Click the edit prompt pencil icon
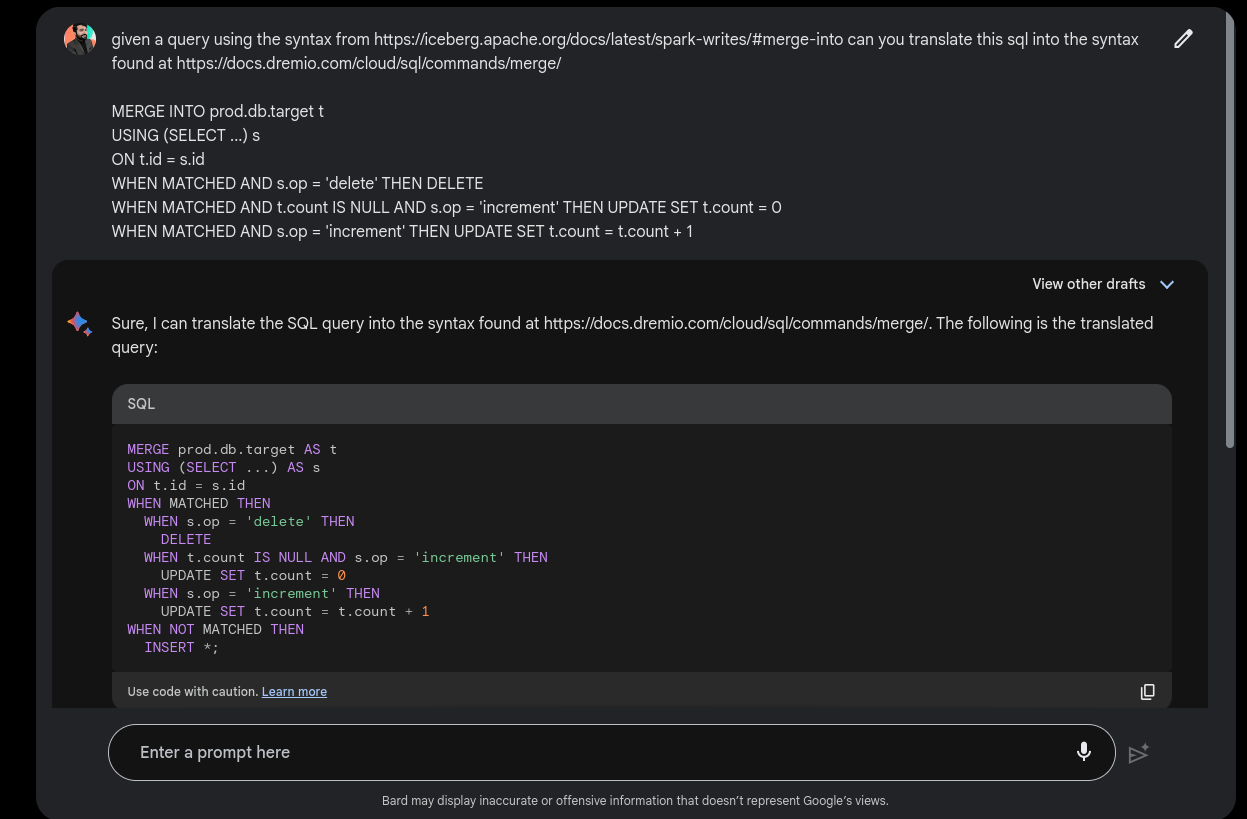1247x819 pixels. [1183, 39]
